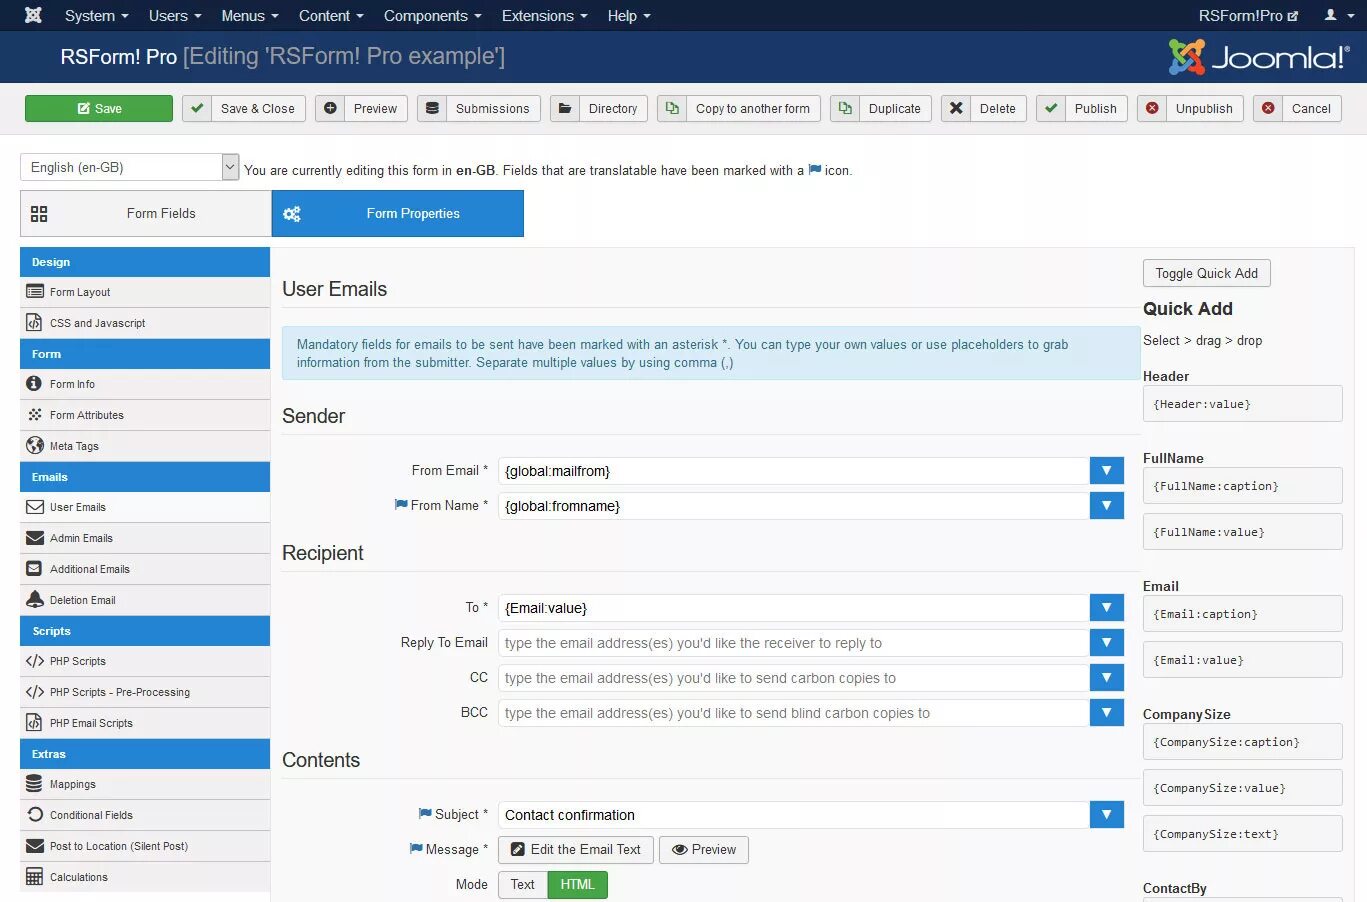This screenshot has height=902, width=1367.
Task: Preview the email message
Action: coord(704,850)
